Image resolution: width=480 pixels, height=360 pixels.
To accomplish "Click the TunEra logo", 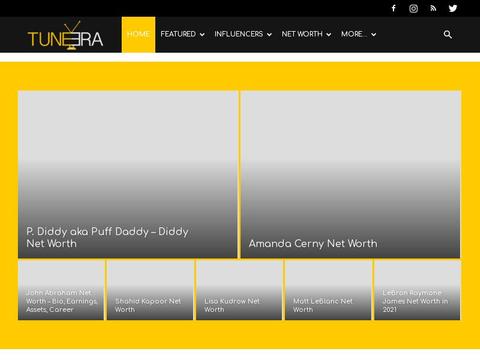I will 65,35.
